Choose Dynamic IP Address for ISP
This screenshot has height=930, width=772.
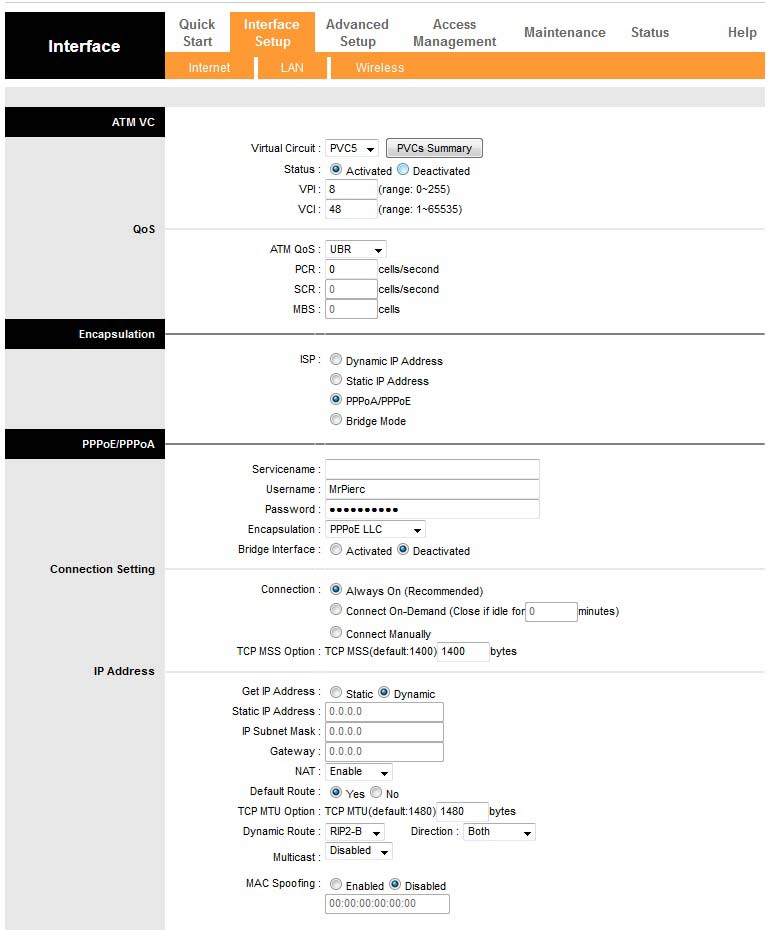click(336, 359)
